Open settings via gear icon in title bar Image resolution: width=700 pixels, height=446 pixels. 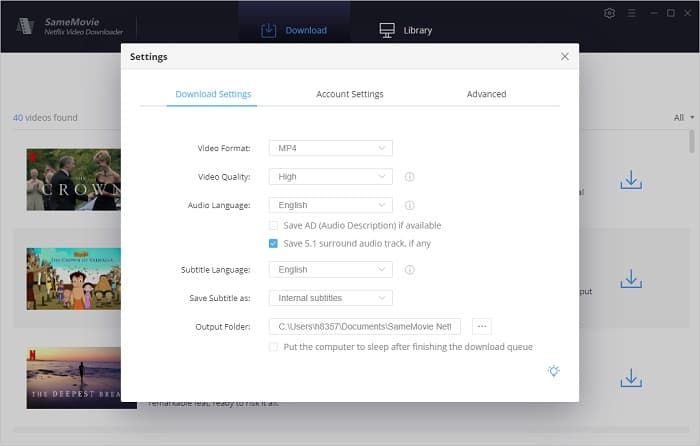coord(610,13)
